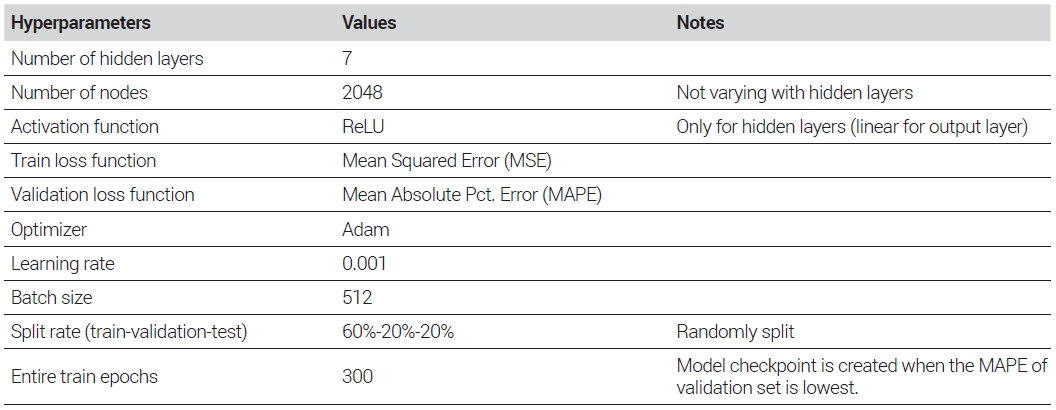Select the 60%-20%-20% split value
1056x410 pixels.
tap(398, 332)
